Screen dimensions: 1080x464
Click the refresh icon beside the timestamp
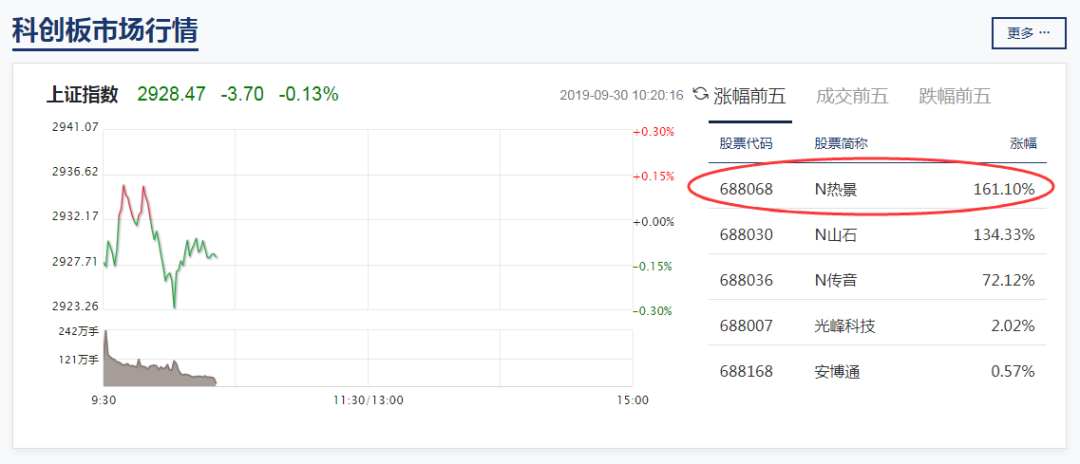pos(700,95)
